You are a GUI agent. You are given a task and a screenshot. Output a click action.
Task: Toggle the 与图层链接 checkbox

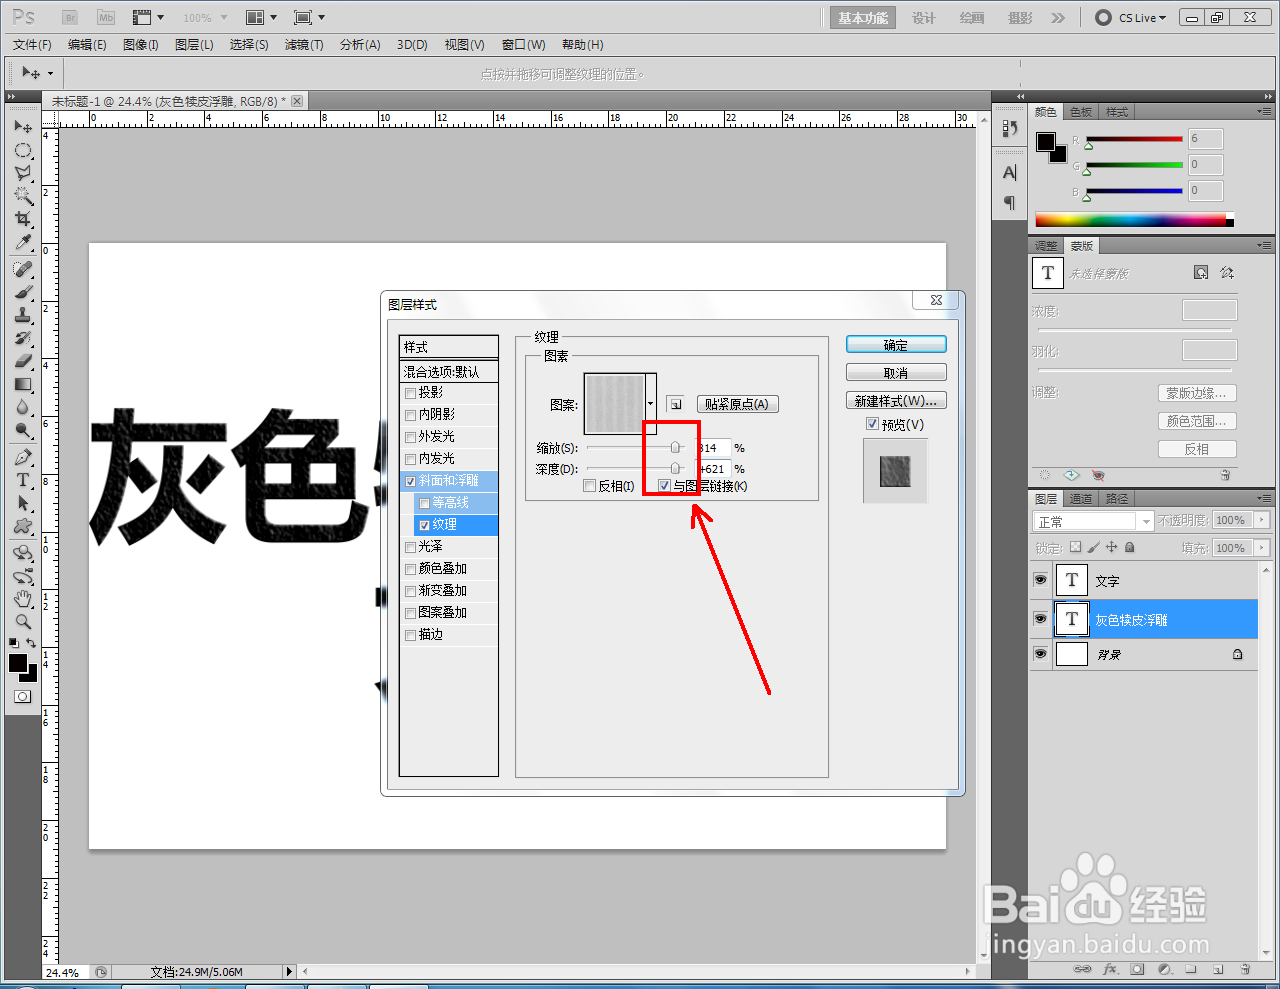point(664,486)
